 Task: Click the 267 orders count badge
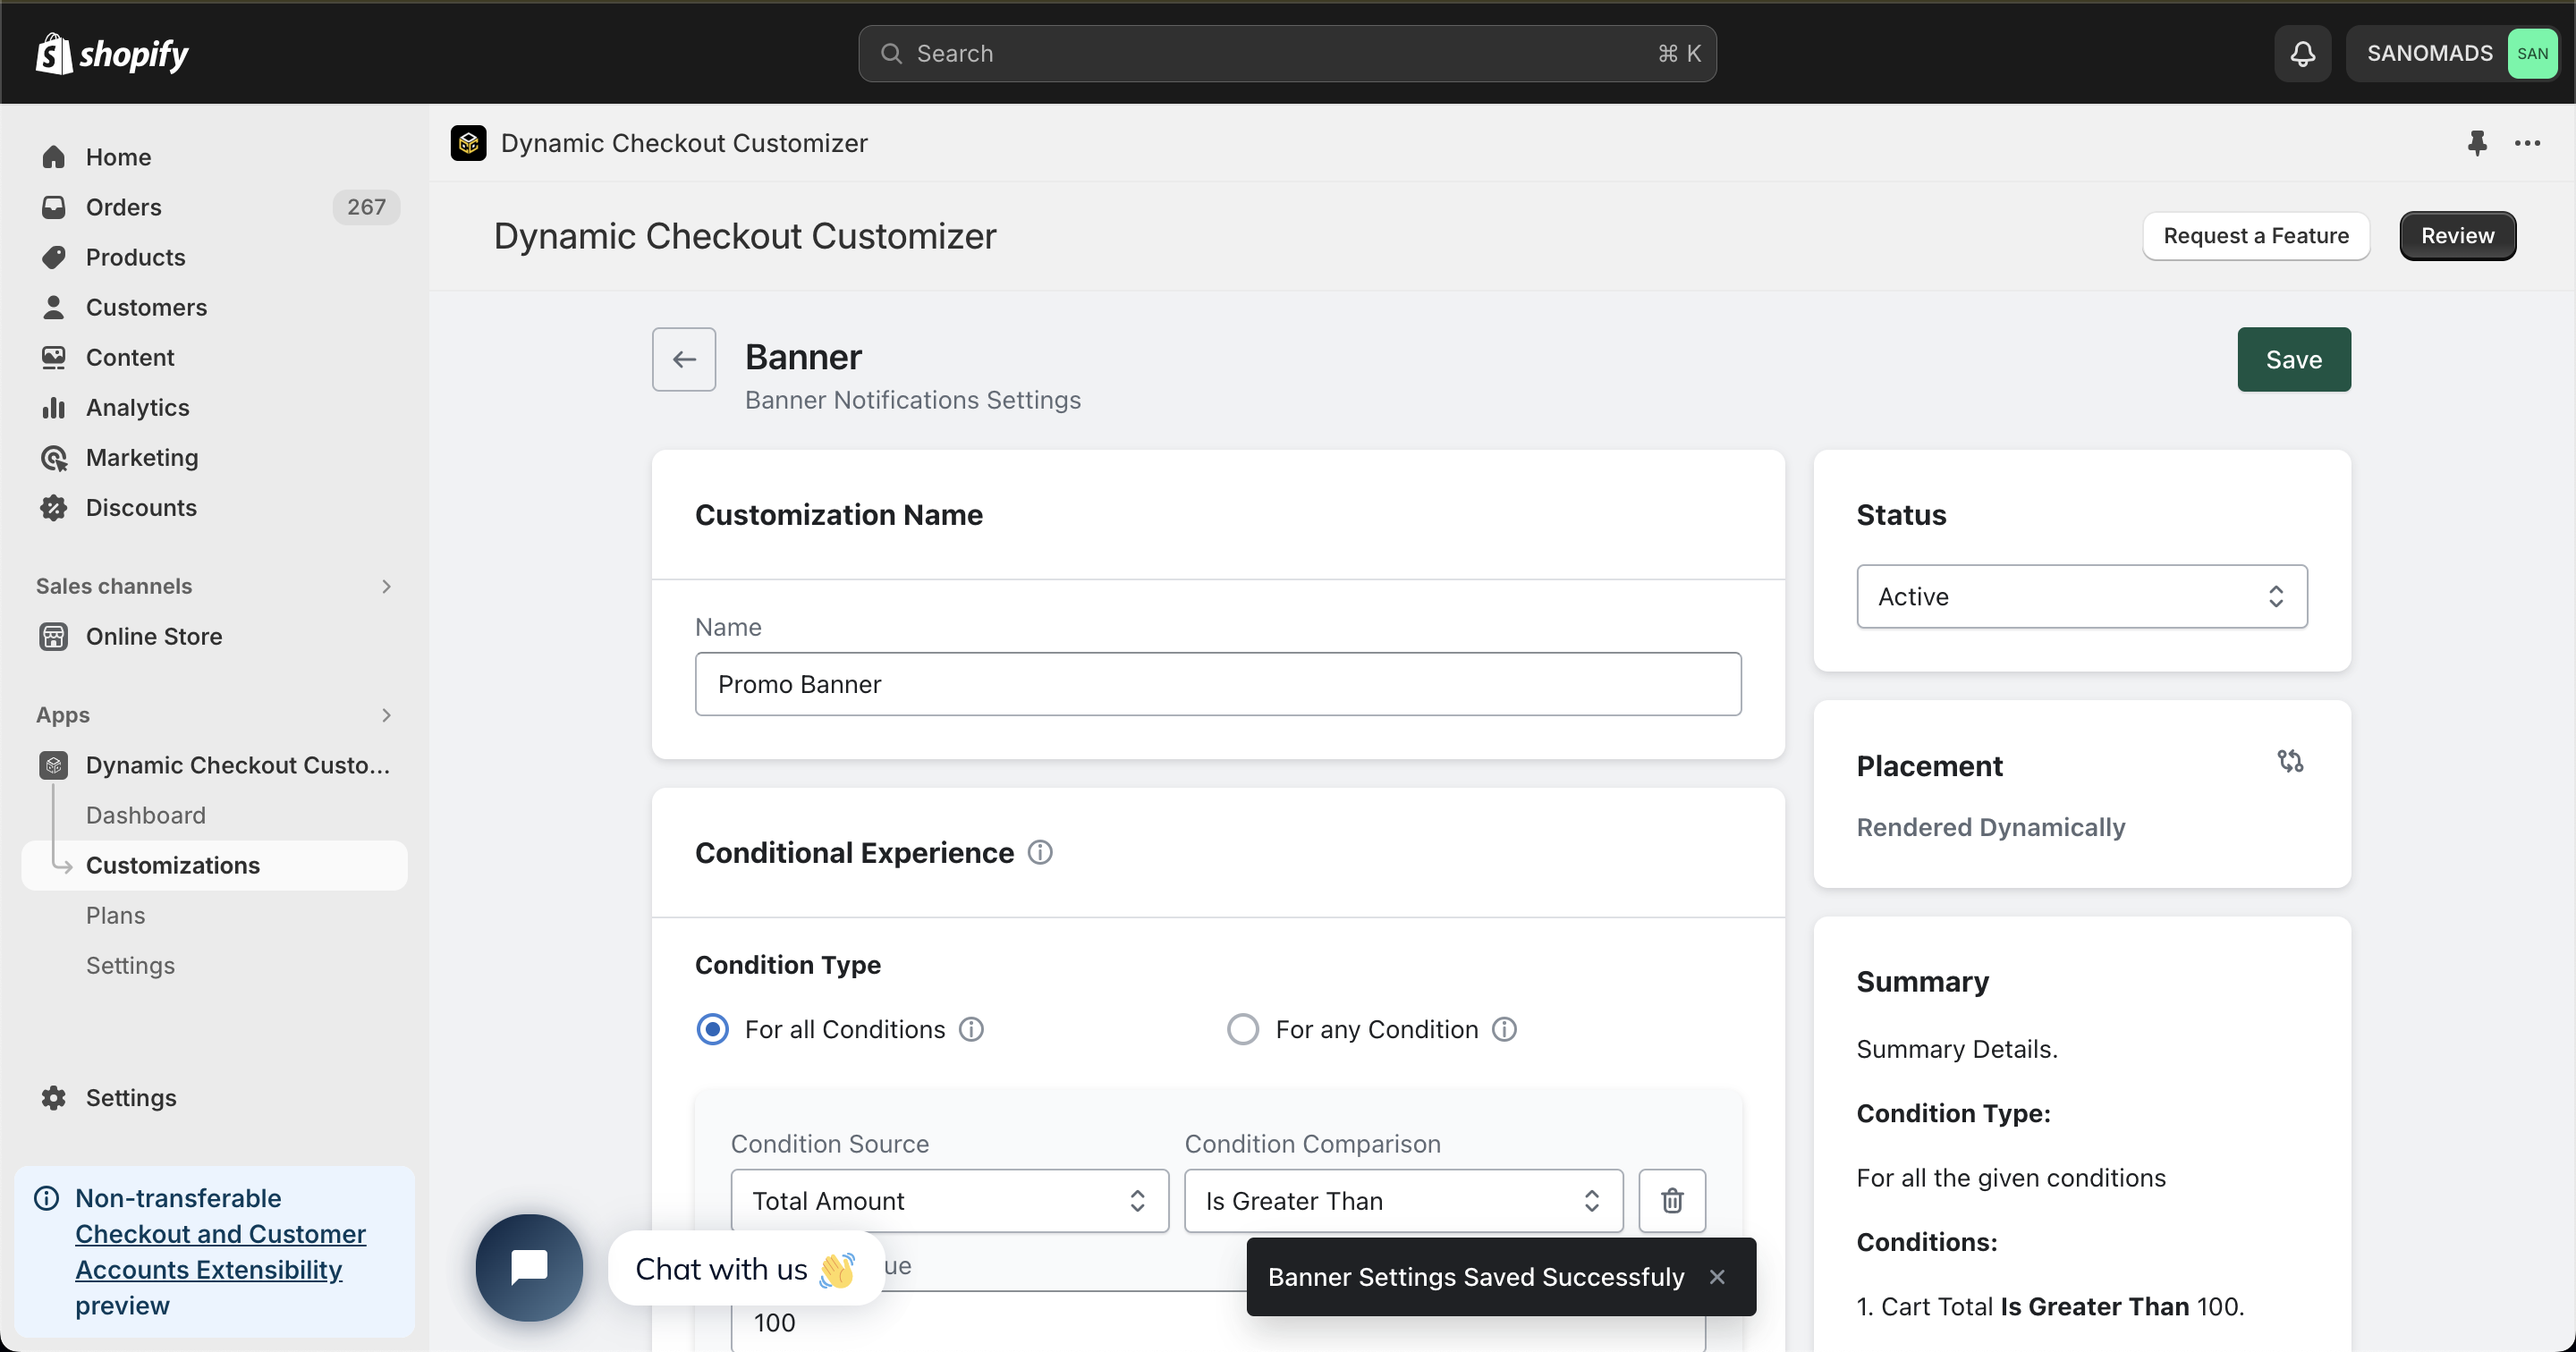pyautogui.click(x=366, y=207)
